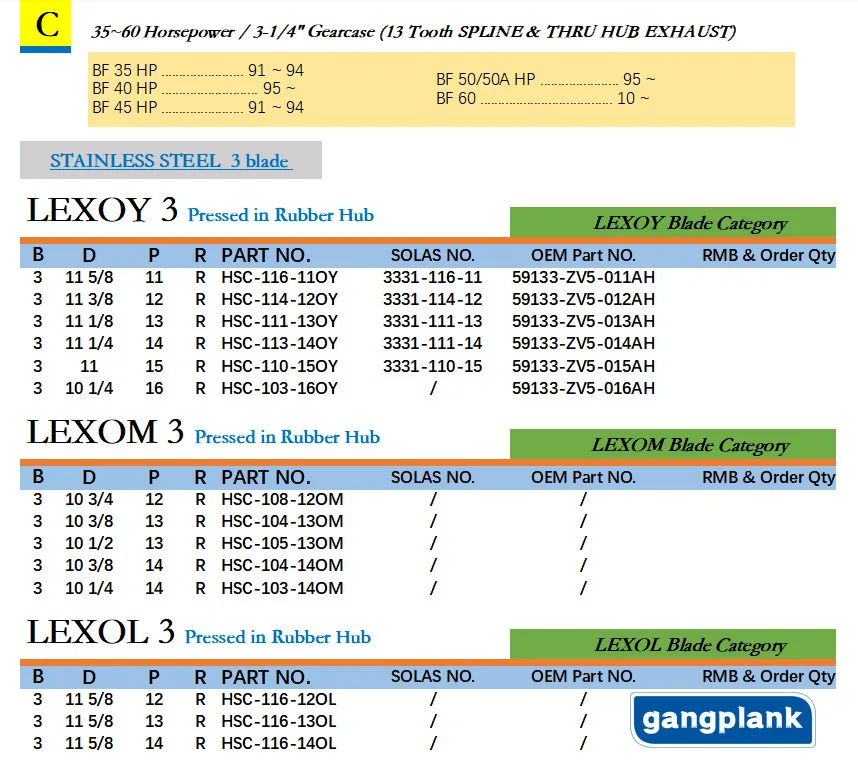Click part number HSC-105-13OM
Viewport: 858px width, 762px height.
coord(282,543)
